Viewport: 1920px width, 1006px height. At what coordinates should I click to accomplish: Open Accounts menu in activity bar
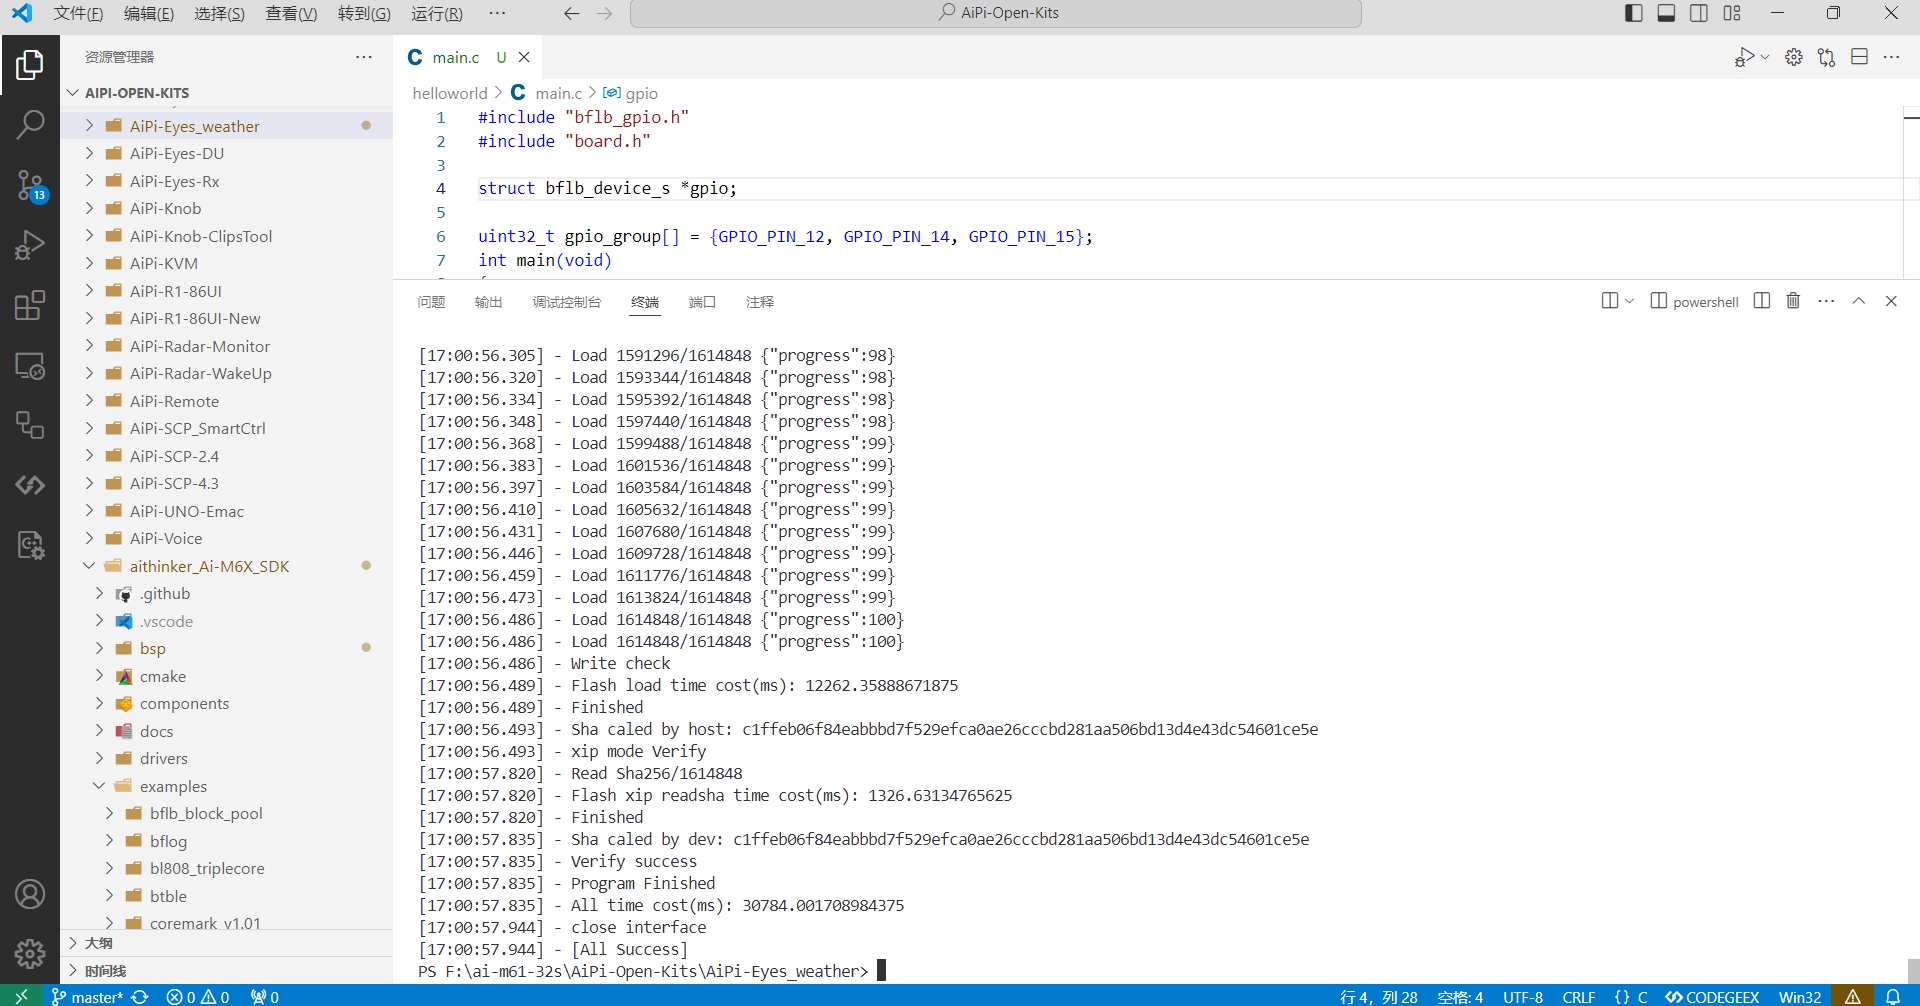tap(30, 894)
